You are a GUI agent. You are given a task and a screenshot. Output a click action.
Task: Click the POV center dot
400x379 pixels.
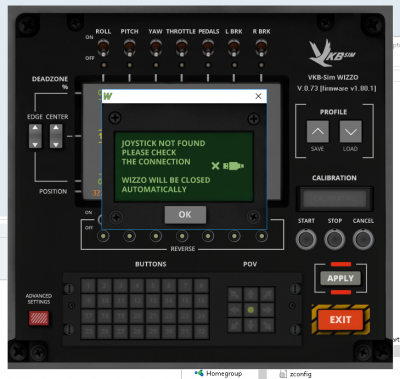pyautogui.click(x=251, y=310)
